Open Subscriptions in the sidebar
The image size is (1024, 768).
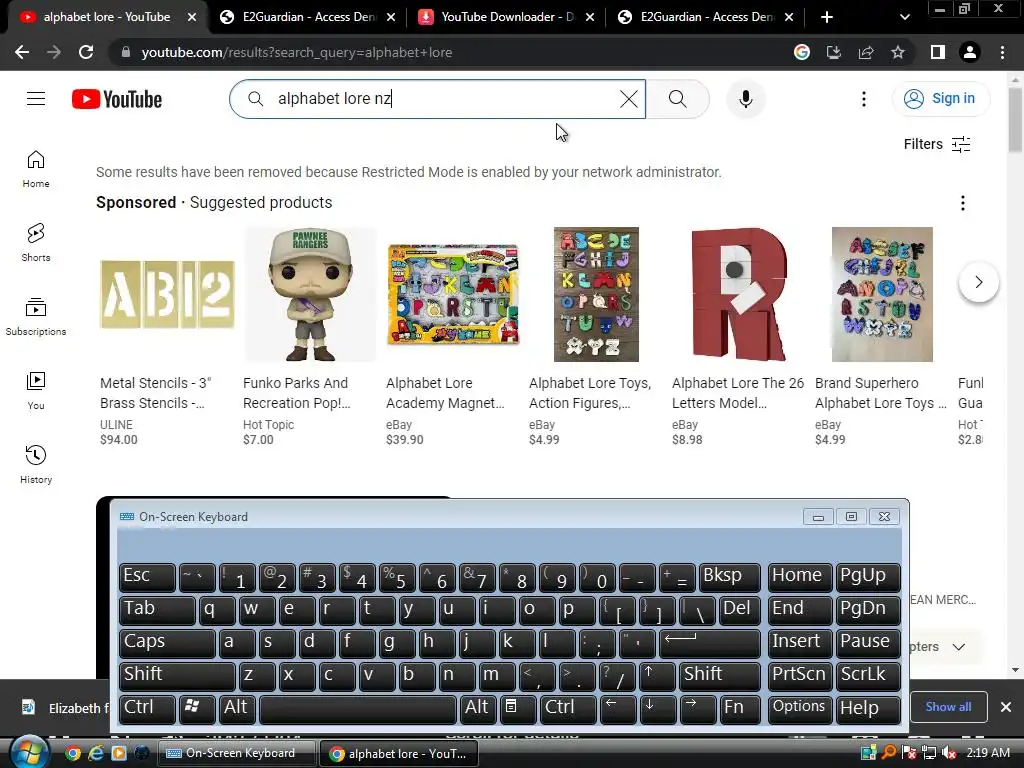36,317
